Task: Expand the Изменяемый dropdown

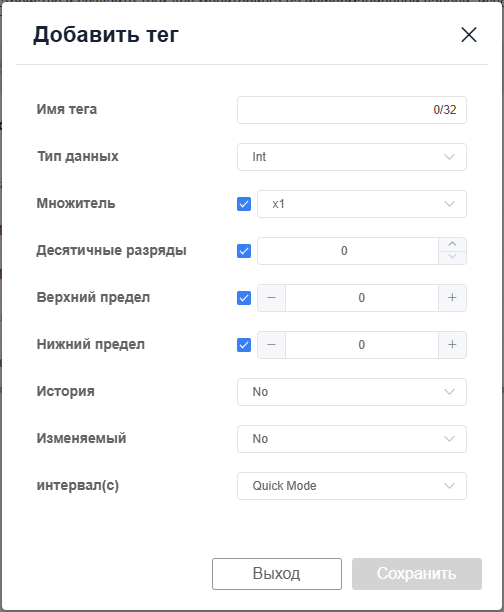Action: pos(351,439)
